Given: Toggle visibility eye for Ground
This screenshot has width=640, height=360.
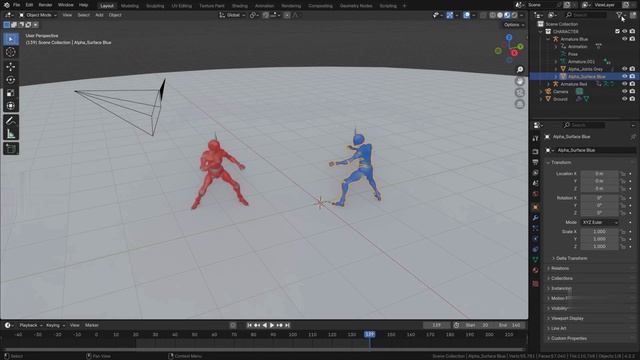Looking at the screenshot, I should [624, 99].
